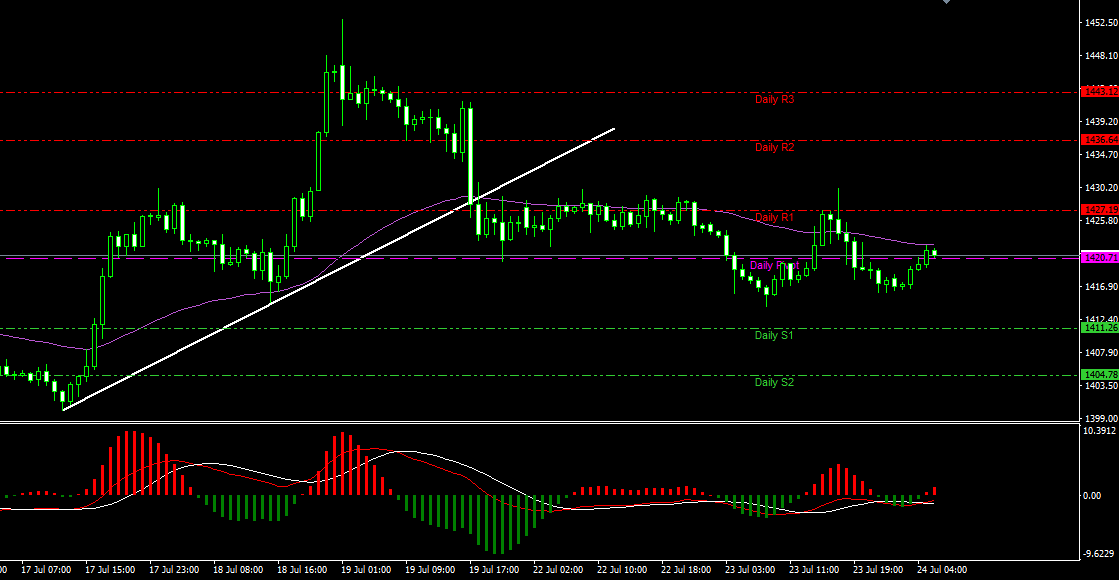1119x580 pixels.
Task: Click the 1416.90 price scale value
Action: coord(1101,287)
